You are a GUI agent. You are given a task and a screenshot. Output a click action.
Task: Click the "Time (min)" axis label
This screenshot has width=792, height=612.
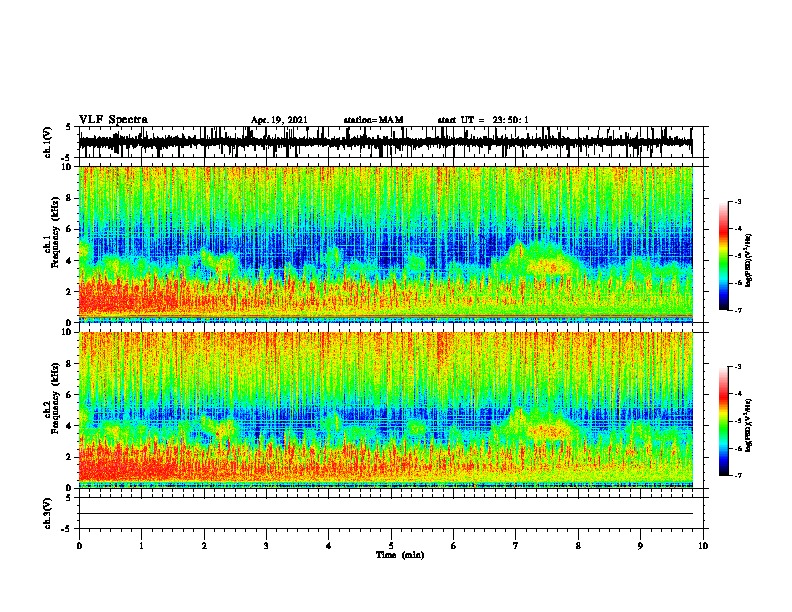click(400, 555)
